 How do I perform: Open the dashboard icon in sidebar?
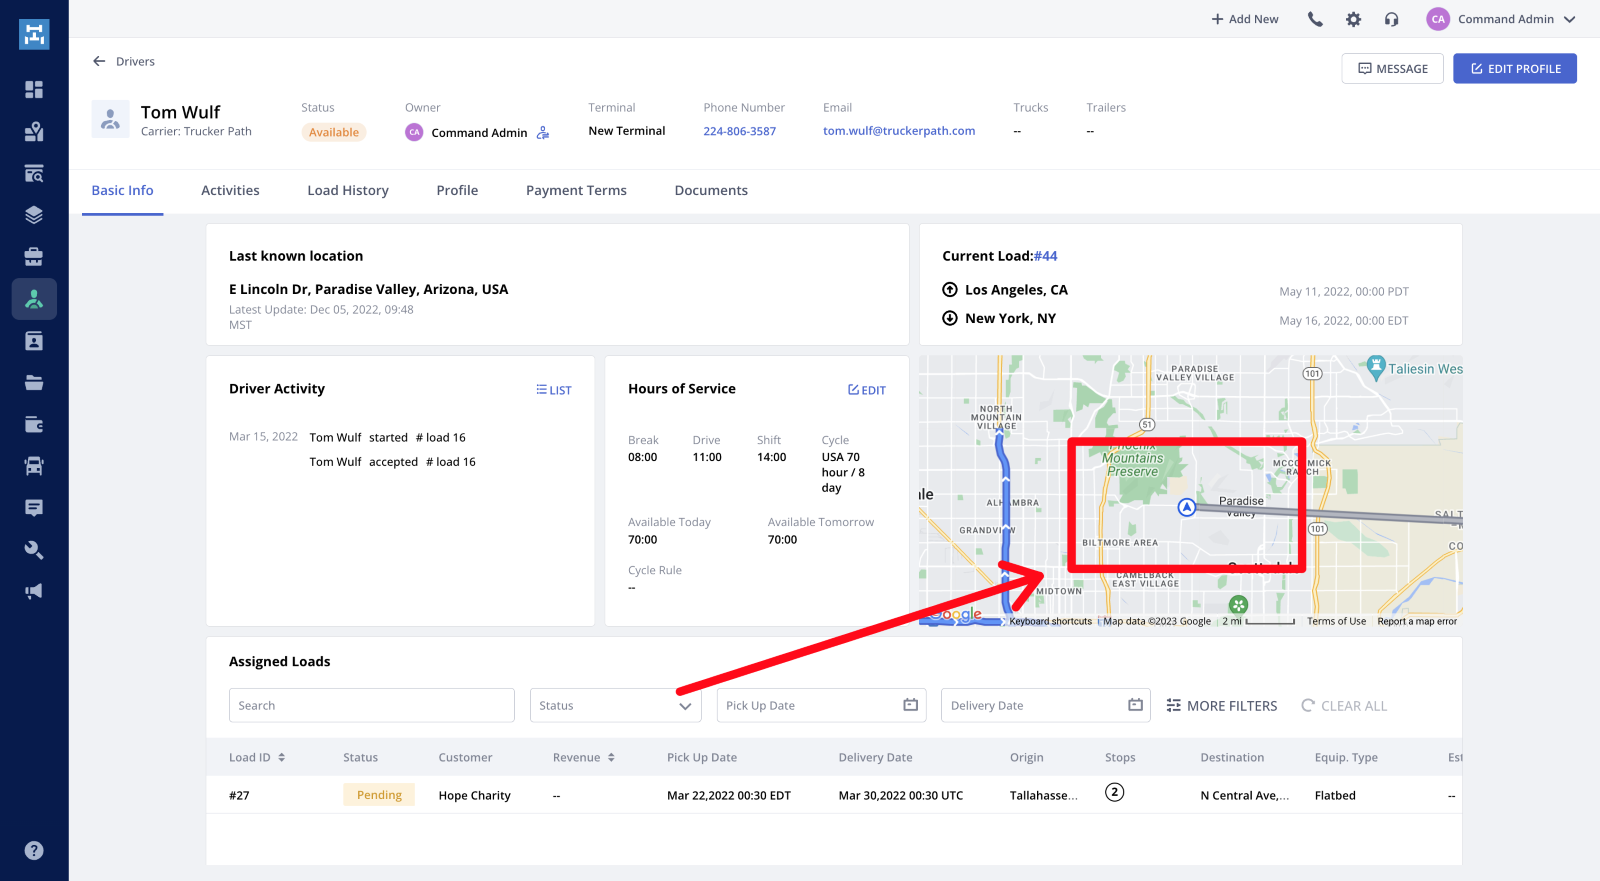coord(34,90)
